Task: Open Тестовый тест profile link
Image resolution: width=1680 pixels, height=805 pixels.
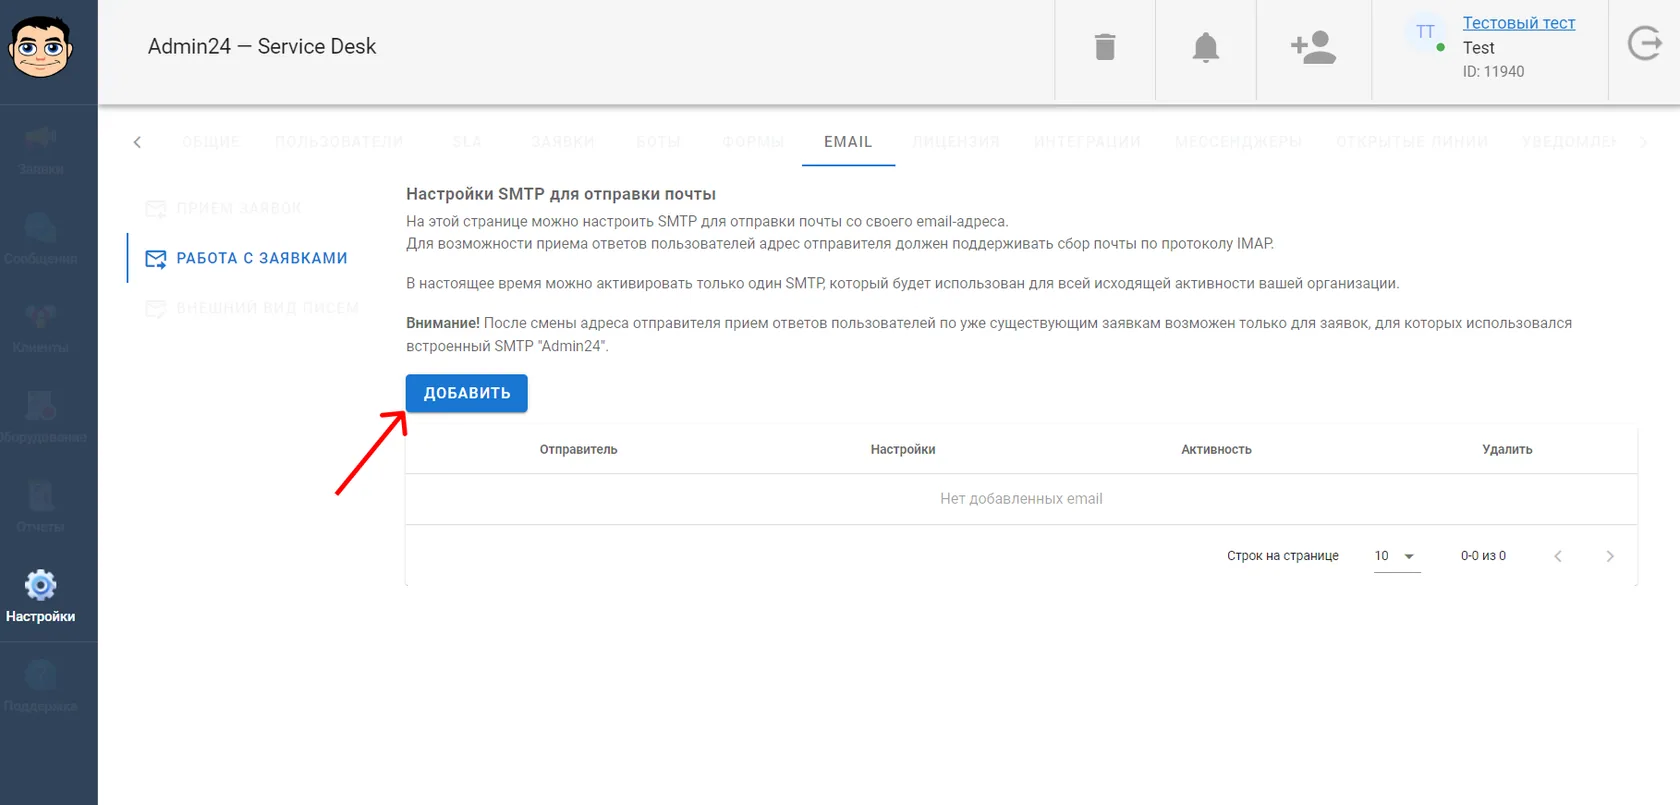Action: coord(1518,23)
